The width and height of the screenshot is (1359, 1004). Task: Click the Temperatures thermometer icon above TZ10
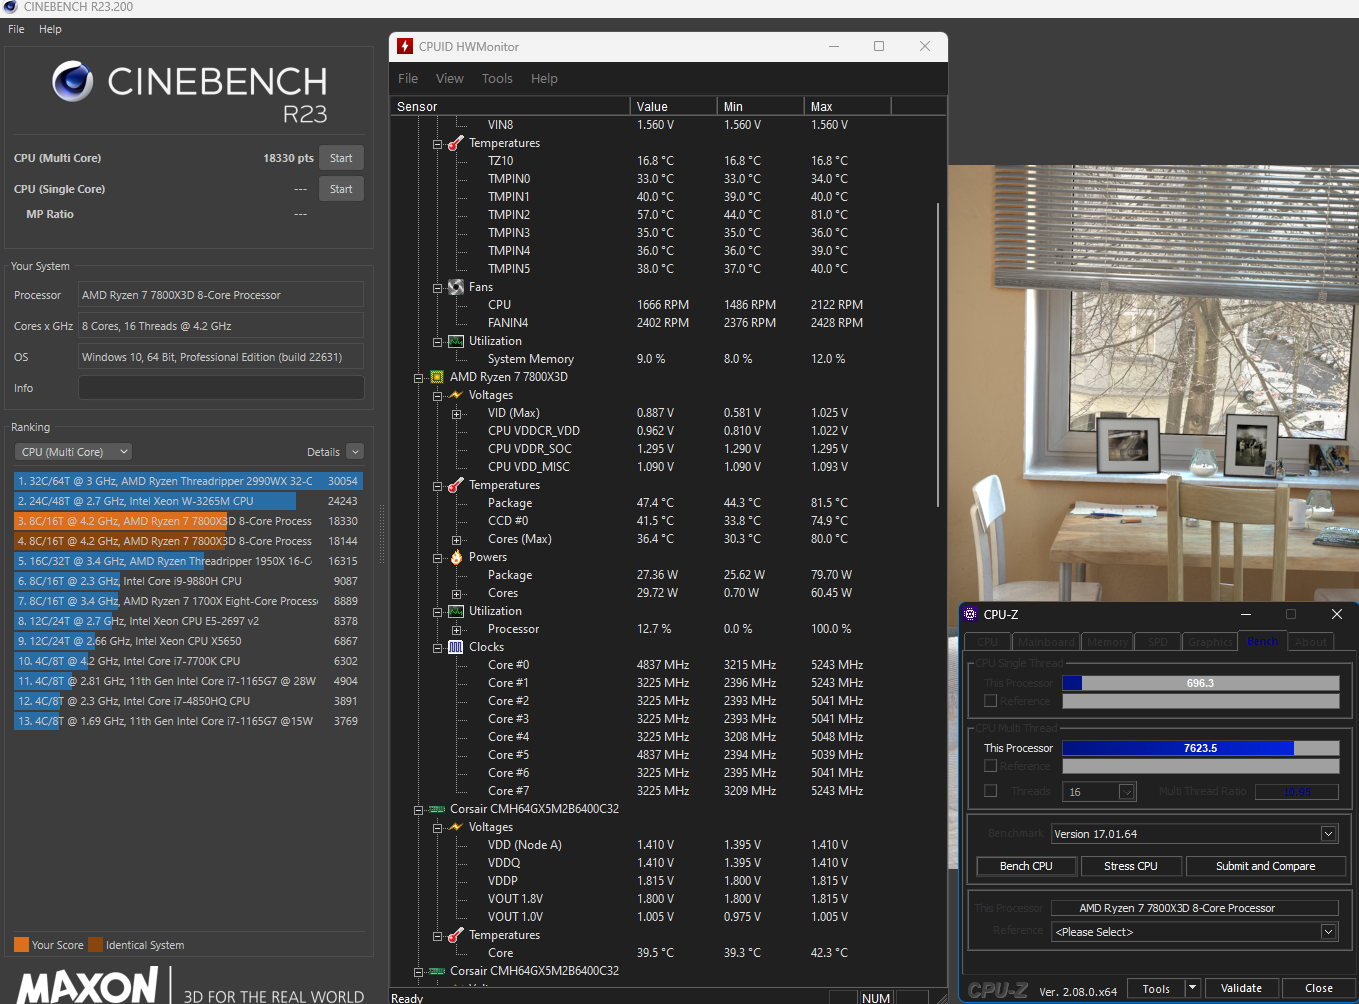(456, 143)
